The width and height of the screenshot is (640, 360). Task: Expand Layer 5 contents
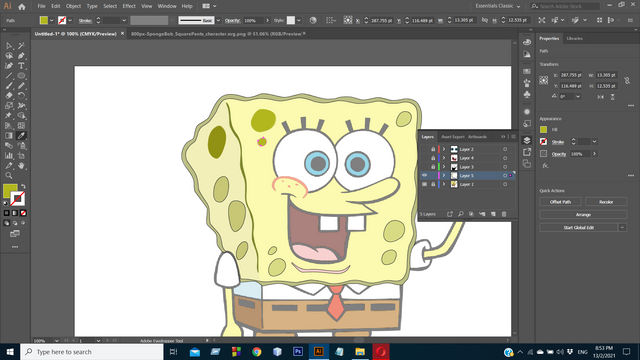pyautogui.click(x=444, y=176)
